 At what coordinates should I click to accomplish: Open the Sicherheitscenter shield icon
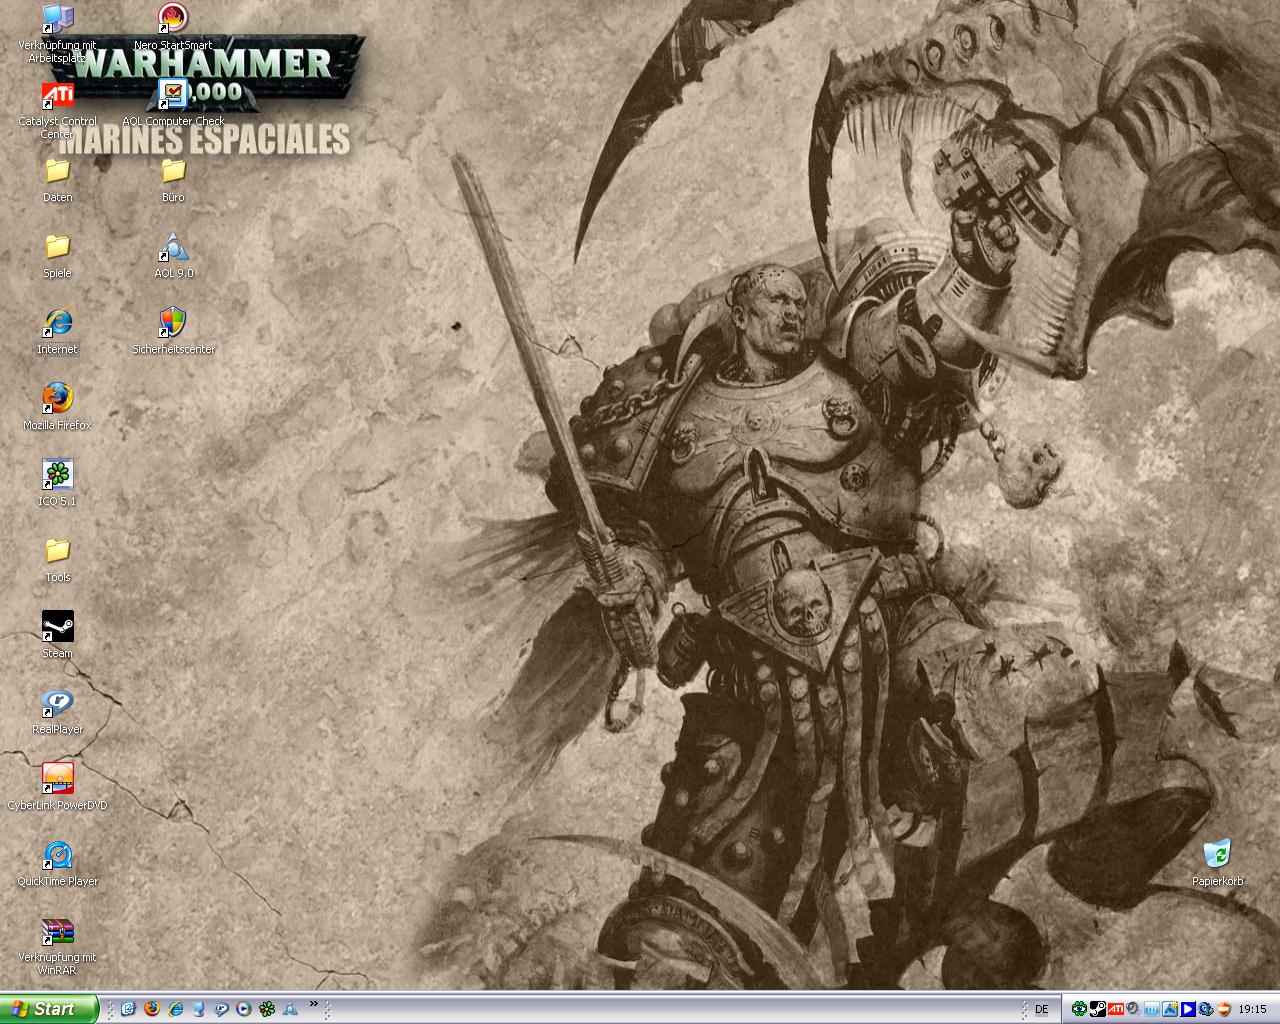coord(173,323)
